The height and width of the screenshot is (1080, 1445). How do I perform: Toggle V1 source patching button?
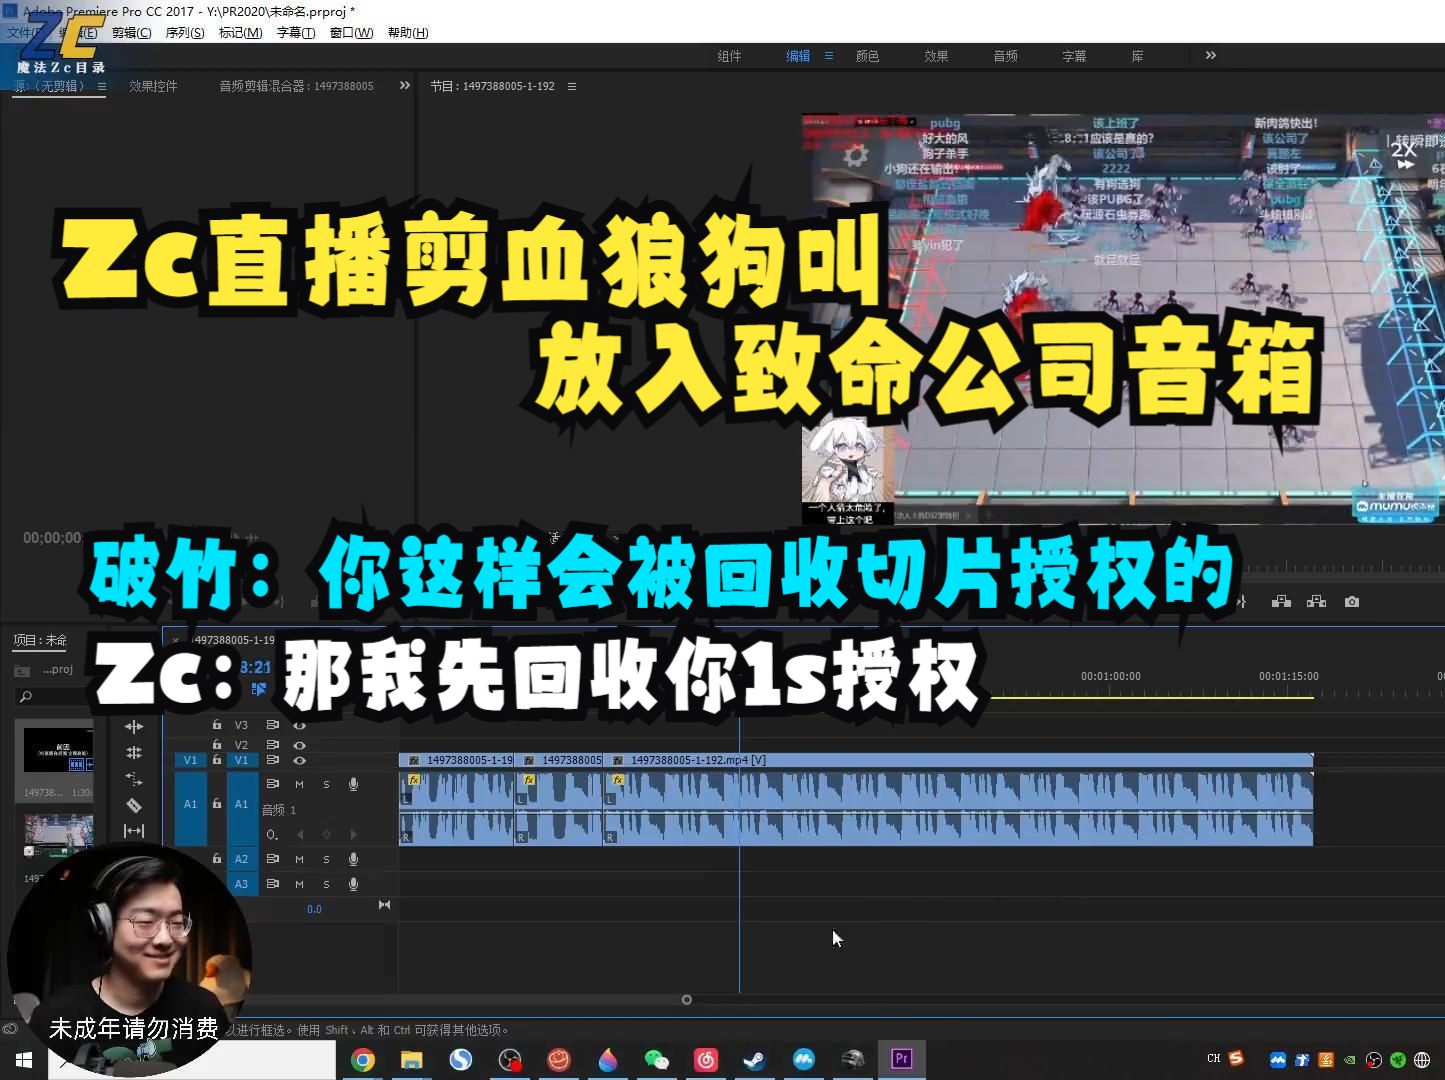tap(190, 760)
